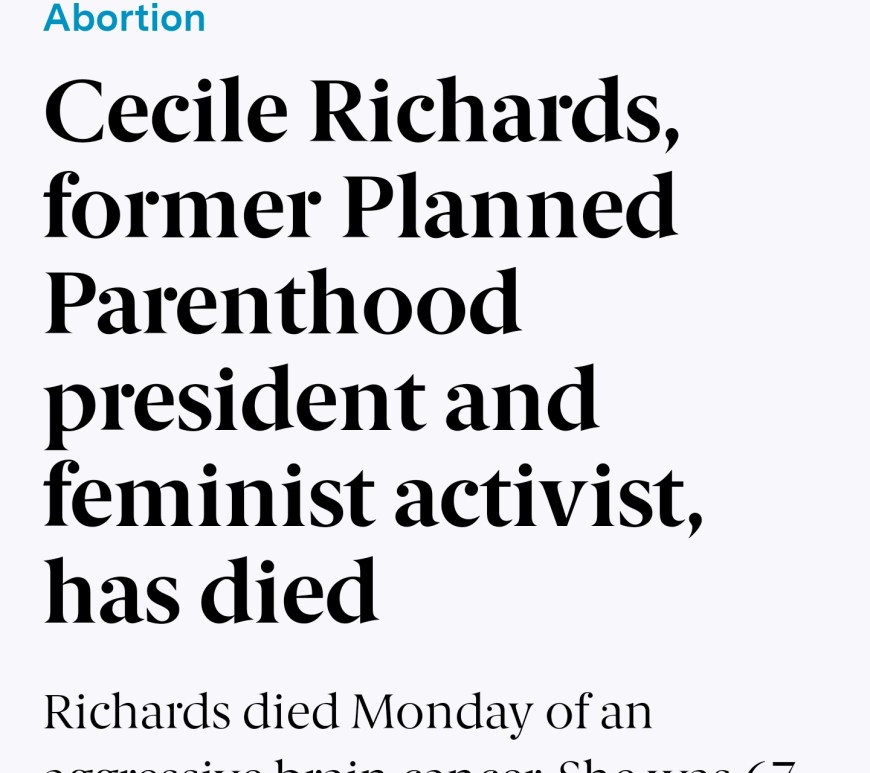Click the bold word "died" ending the headline
The image size is (870, 773).
[x=289, y=590]
